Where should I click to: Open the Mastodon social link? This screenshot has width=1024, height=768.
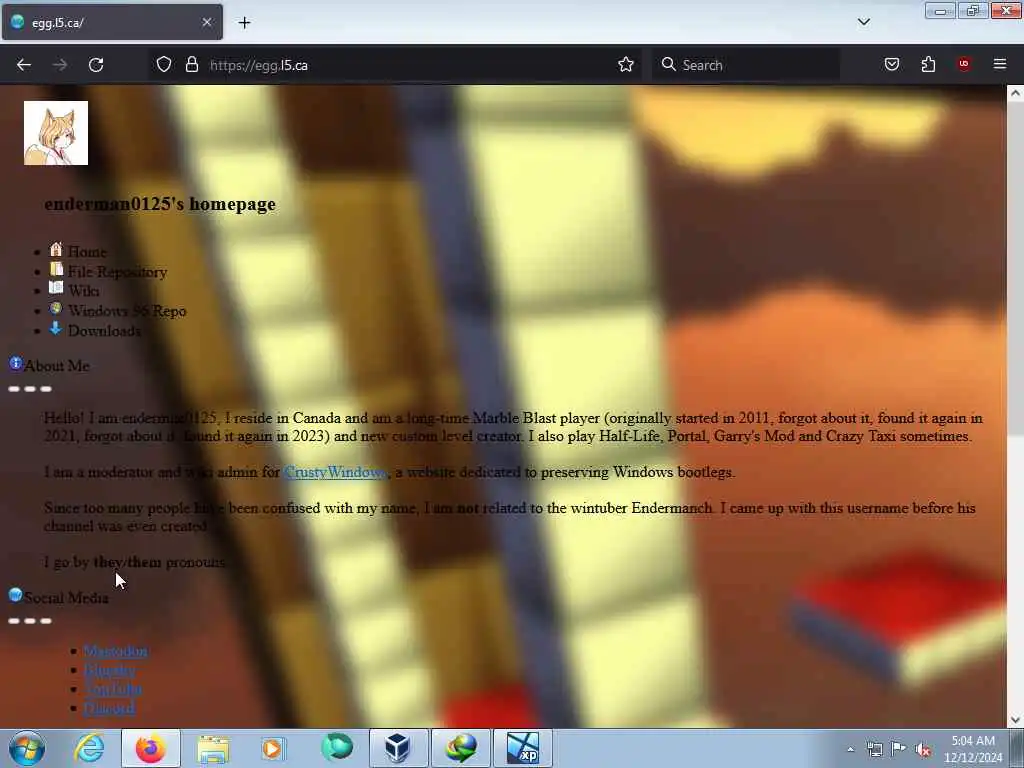116,651
